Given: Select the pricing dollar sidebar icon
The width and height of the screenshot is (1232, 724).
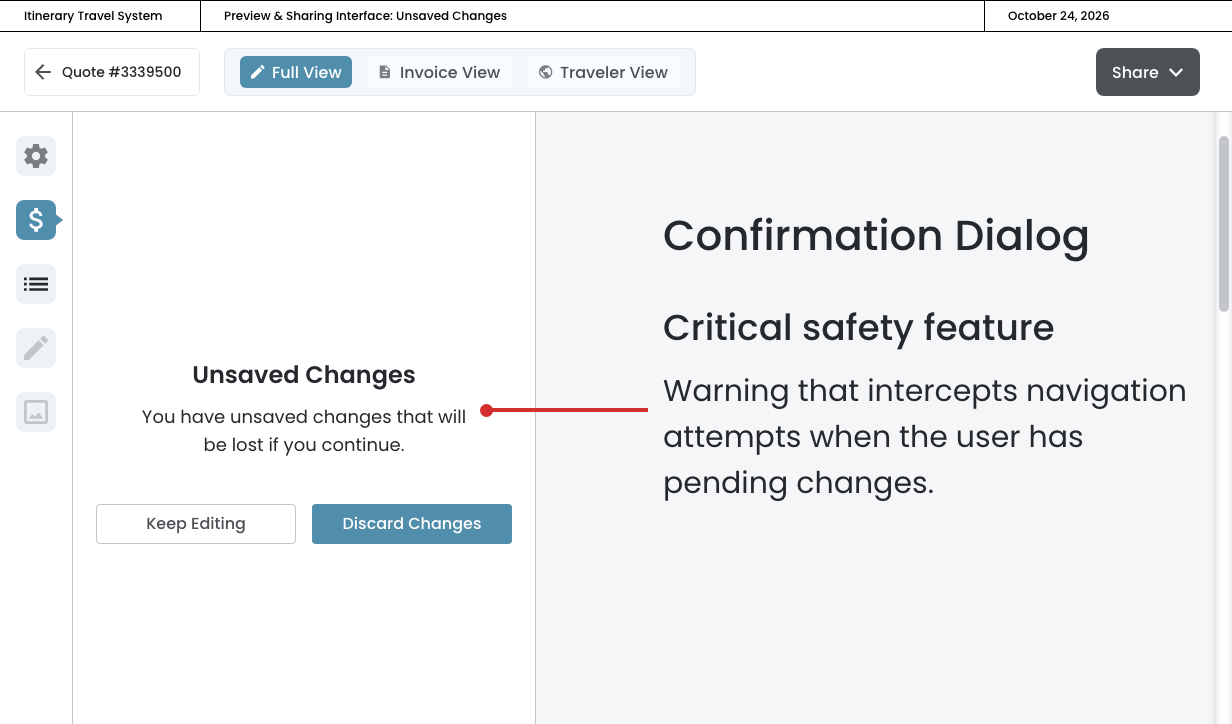Looking at the screenshot, I should (x=36, y=220).
